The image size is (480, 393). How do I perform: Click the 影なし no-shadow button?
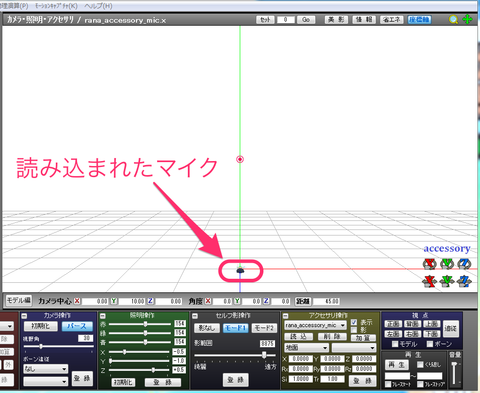coord(207,328)
